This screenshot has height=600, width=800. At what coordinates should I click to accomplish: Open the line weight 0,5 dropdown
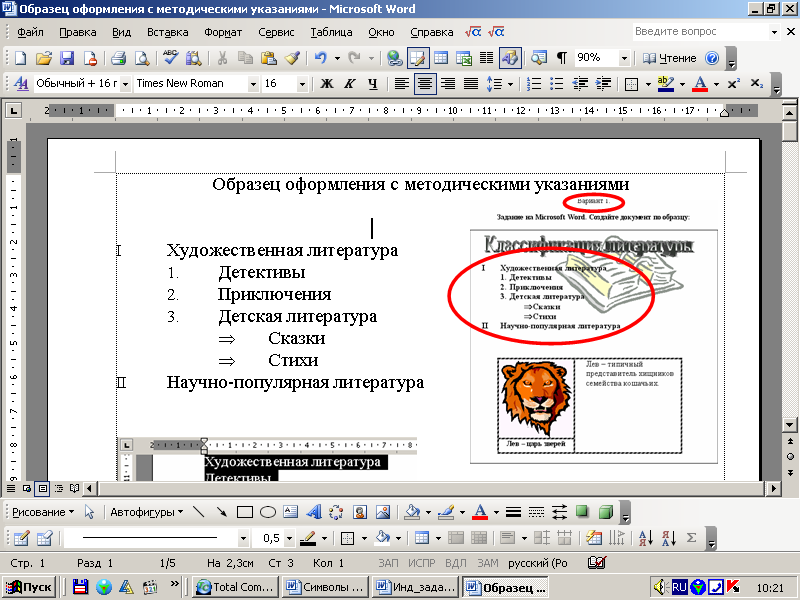coord(289,538)
